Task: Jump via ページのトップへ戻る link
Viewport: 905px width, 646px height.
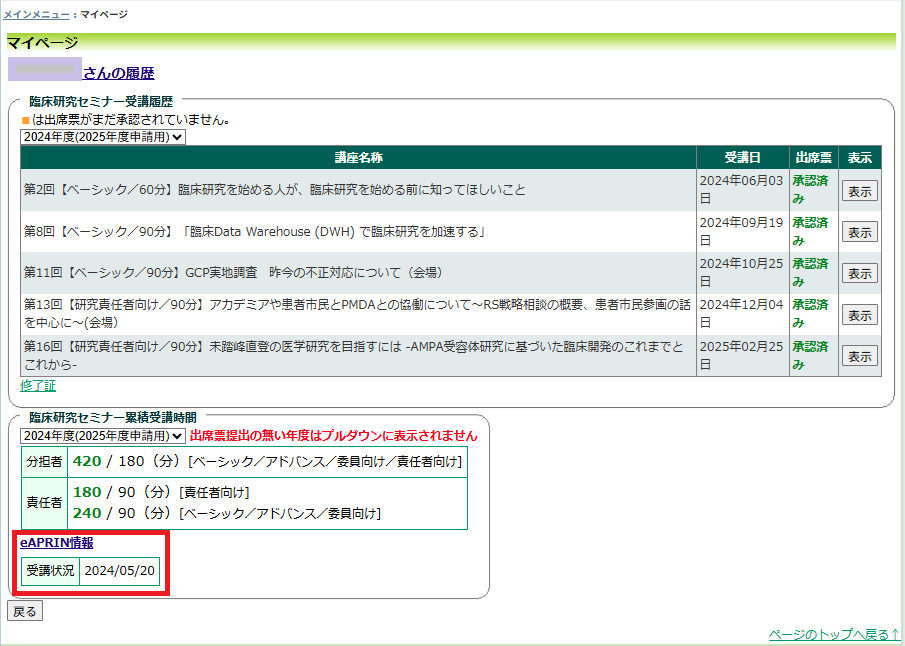Action: point(834,635)
